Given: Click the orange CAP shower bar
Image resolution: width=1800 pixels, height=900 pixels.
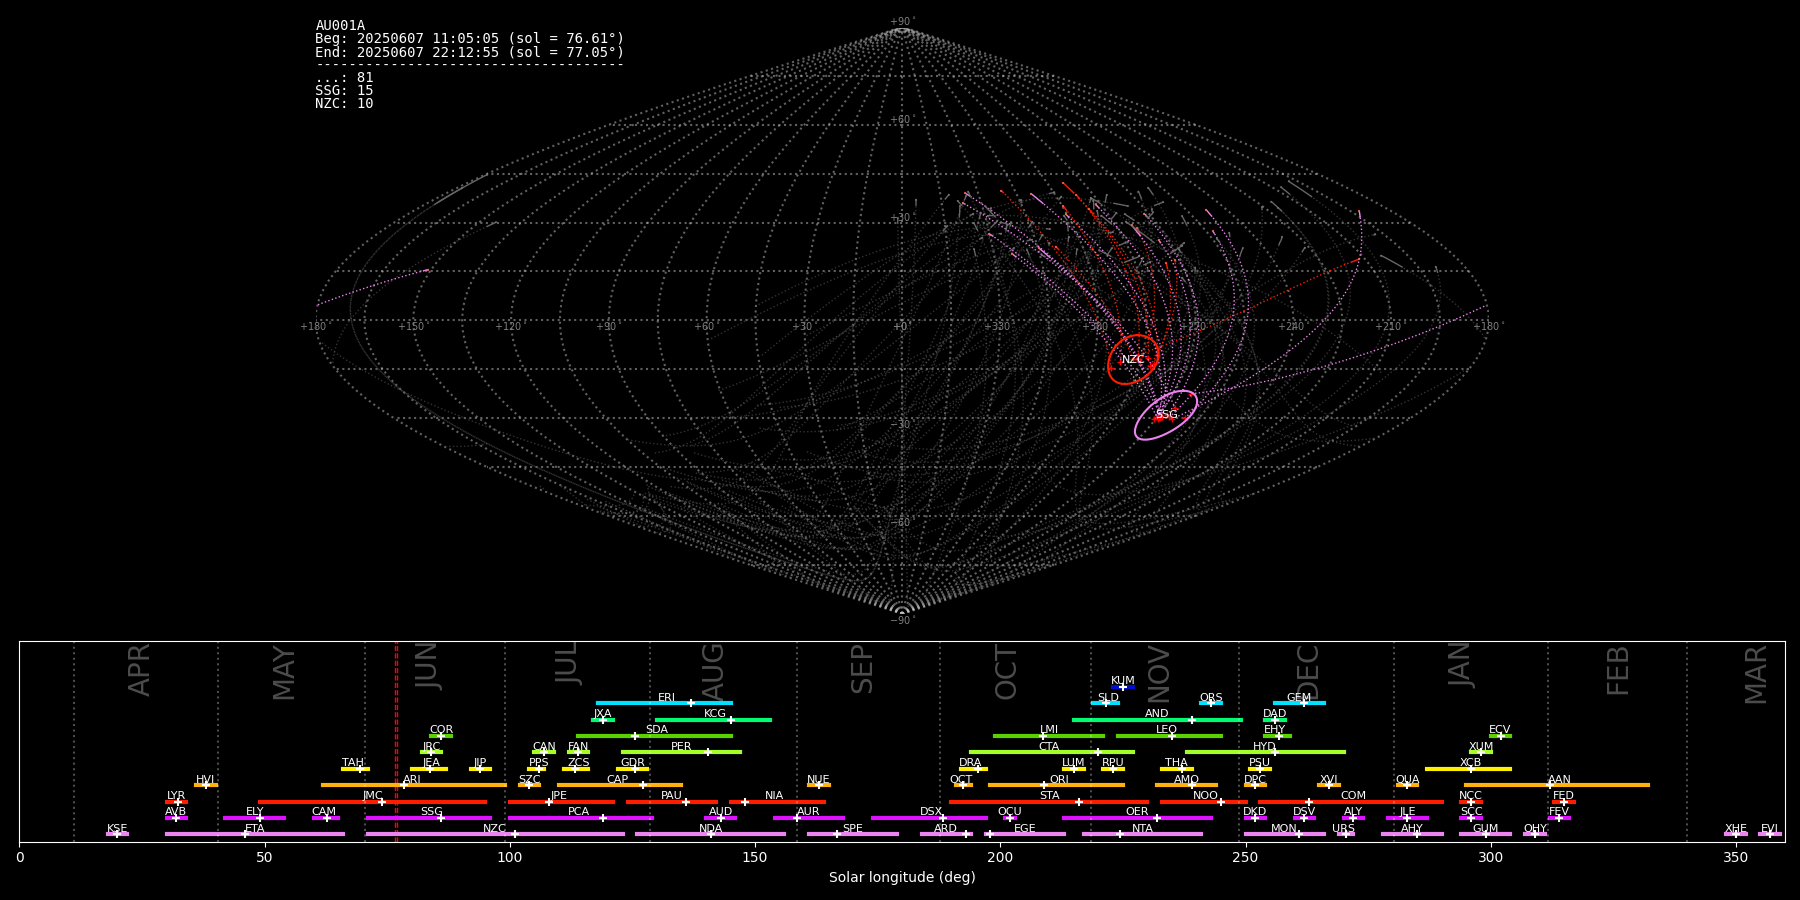Looking at the screenshot, I should coord(620,785).
